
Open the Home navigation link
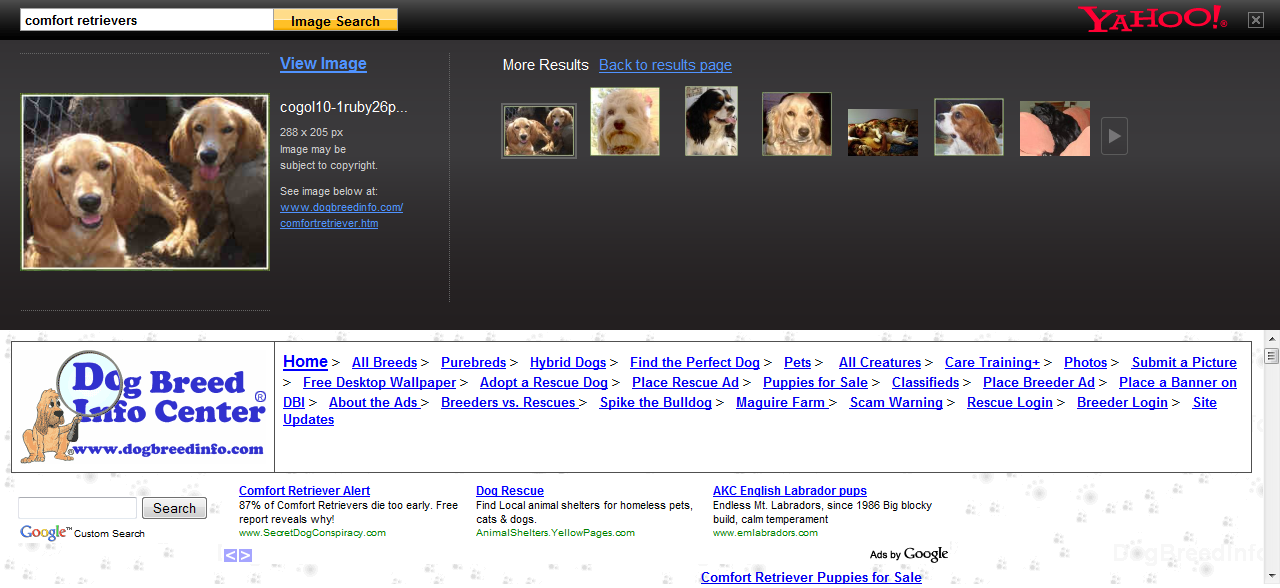pos(306,362)
